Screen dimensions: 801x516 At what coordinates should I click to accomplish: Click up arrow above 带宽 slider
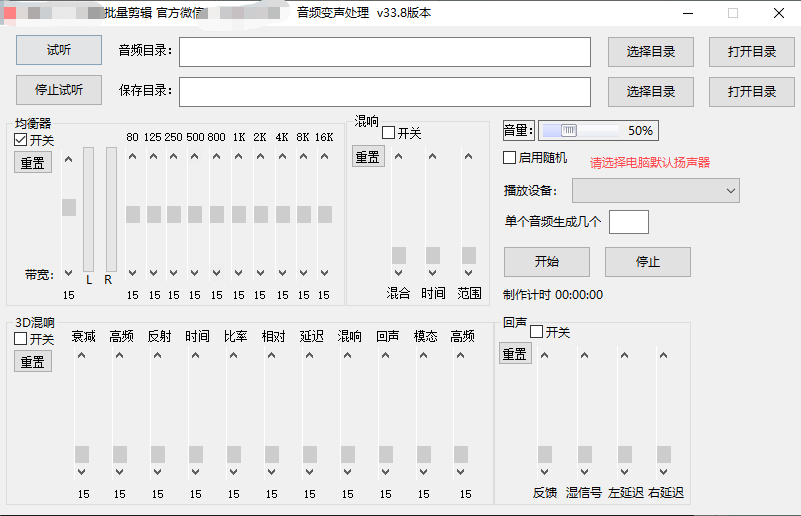[x=68, y=158]
